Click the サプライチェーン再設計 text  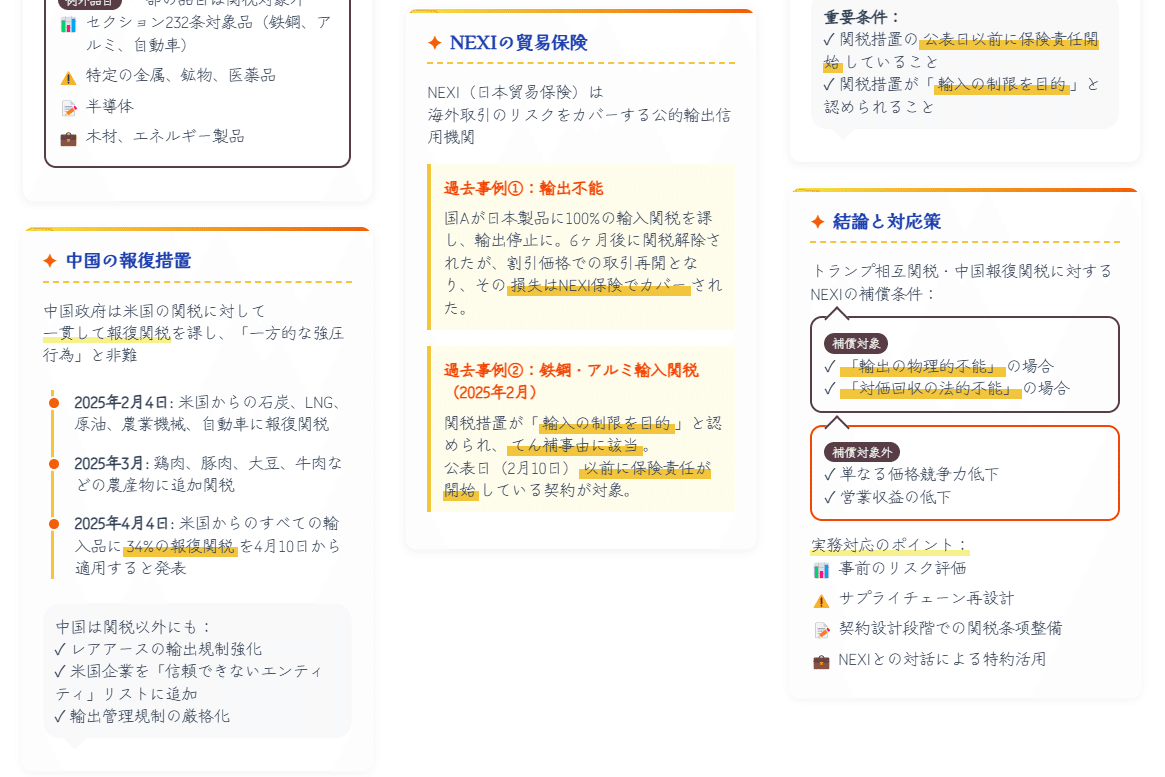(927, 599)
